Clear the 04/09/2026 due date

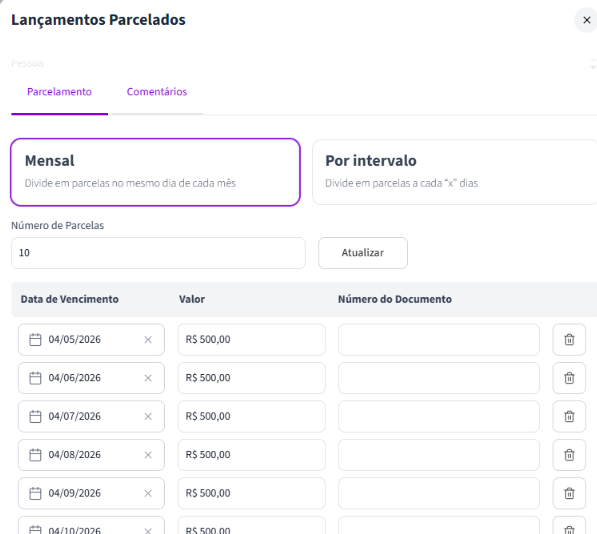coord(148,493)
